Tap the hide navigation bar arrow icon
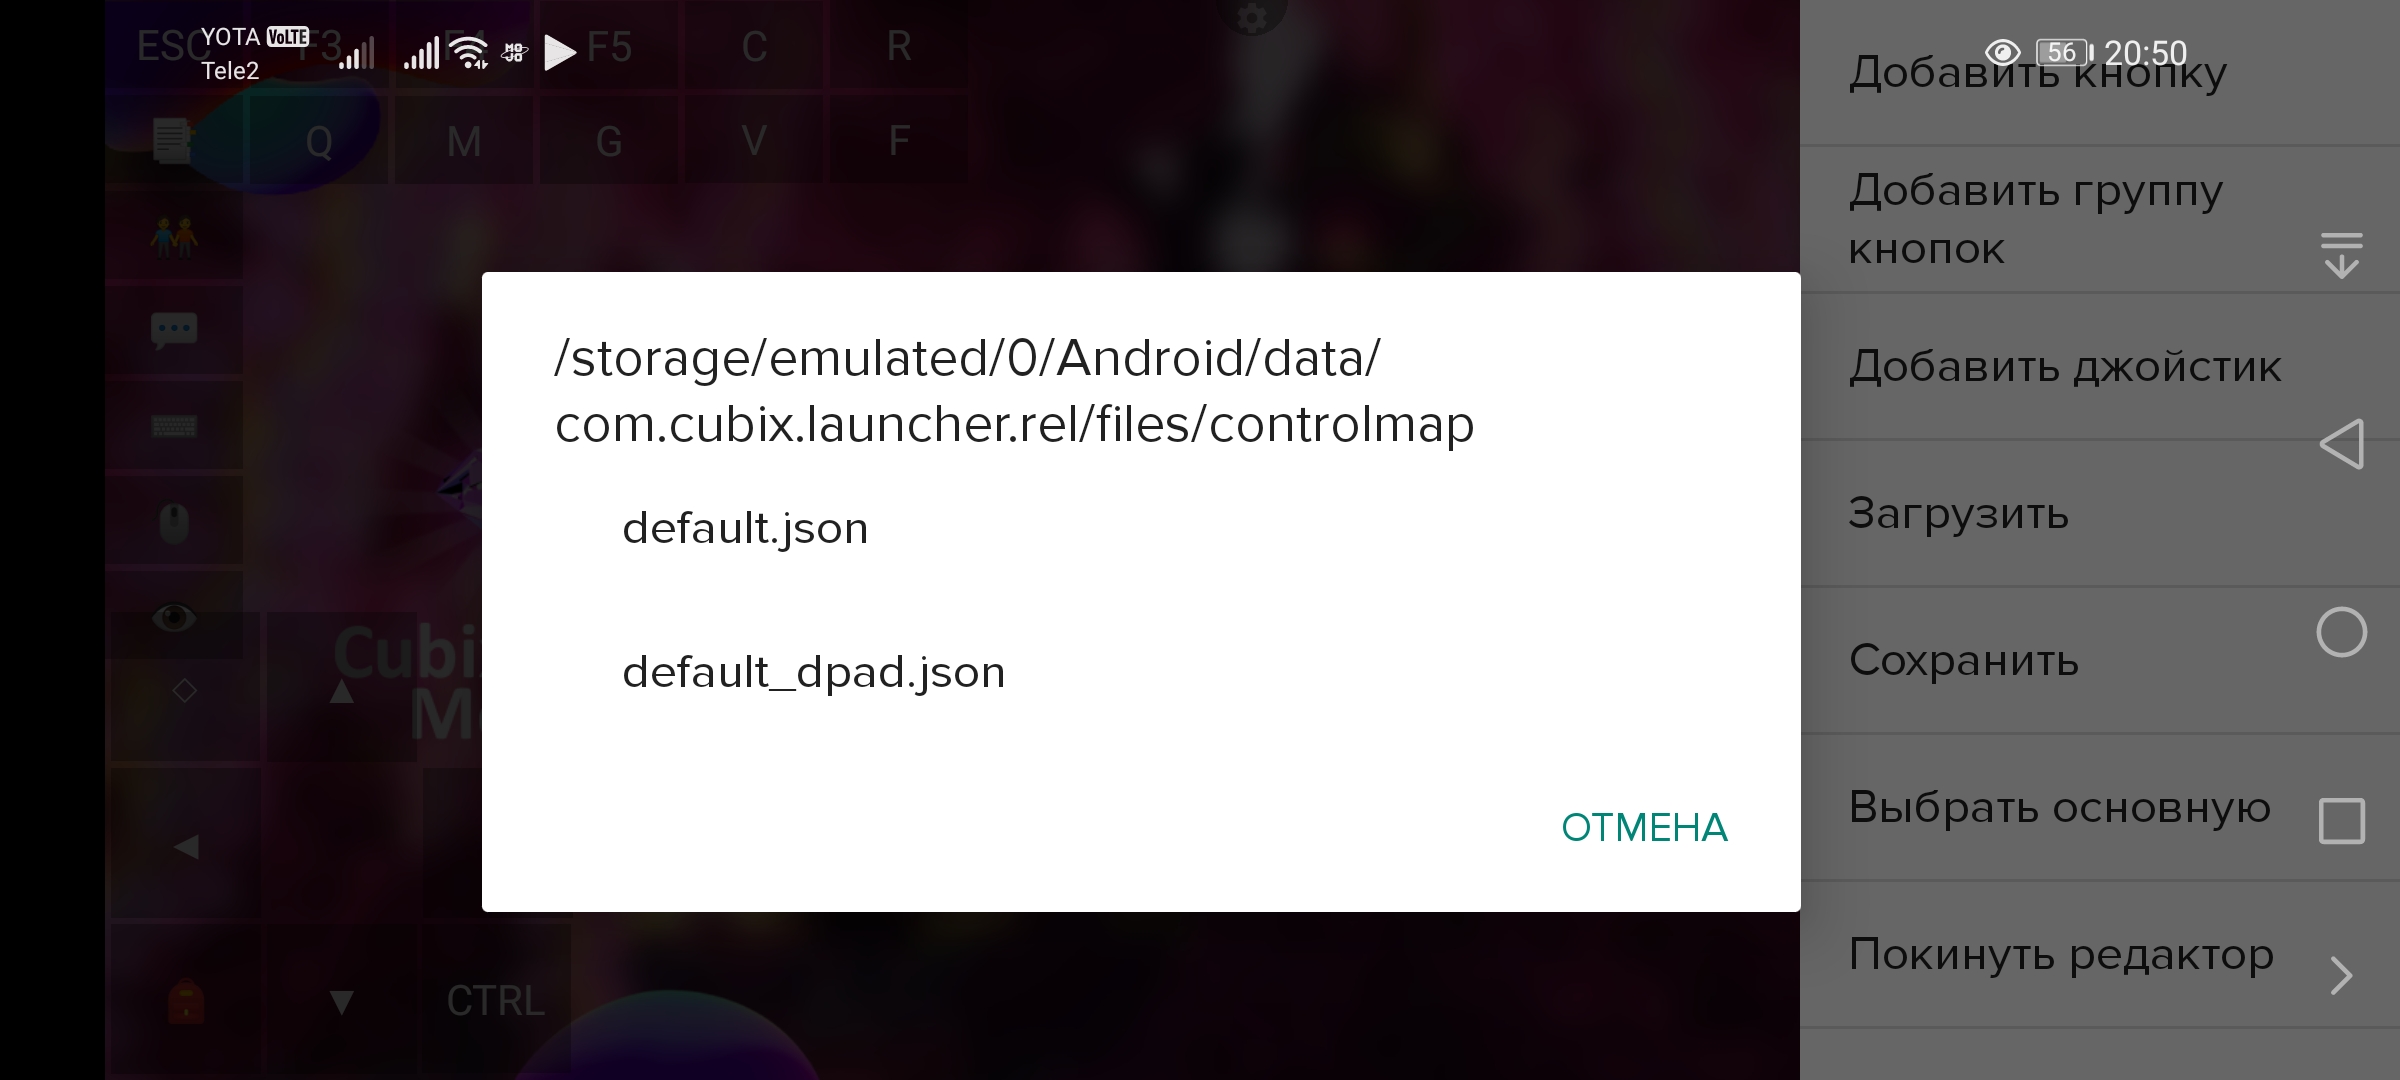 click(x=2341, y=255)
